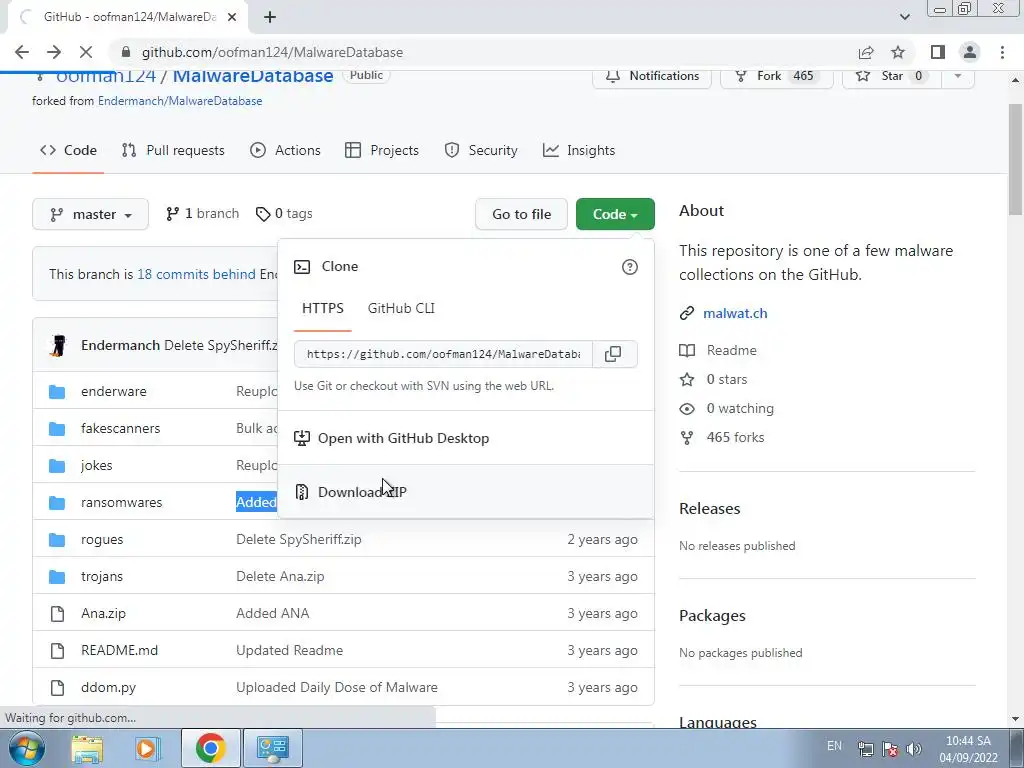This screenshot has height=768, width=1024.
Task: Click the Download ZIP archive icon
Action: 302,492
